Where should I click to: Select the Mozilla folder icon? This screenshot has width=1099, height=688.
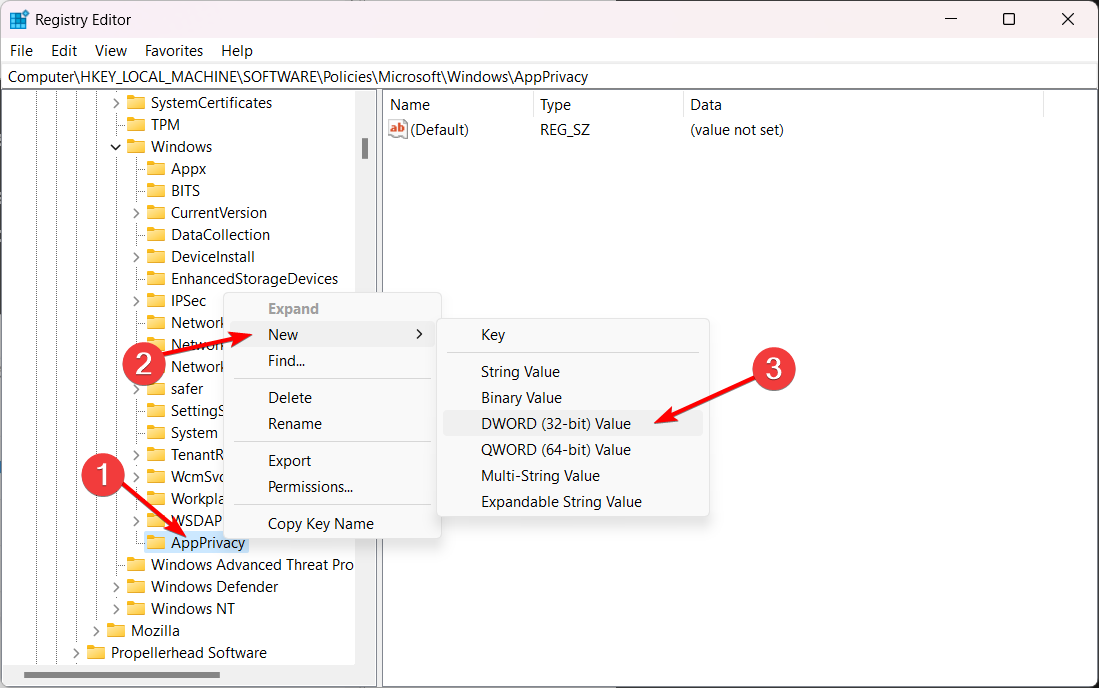click(116, 631)
